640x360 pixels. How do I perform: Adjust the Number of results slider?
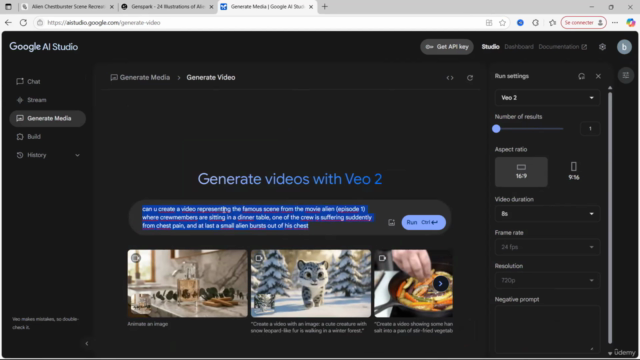(529, 129)
